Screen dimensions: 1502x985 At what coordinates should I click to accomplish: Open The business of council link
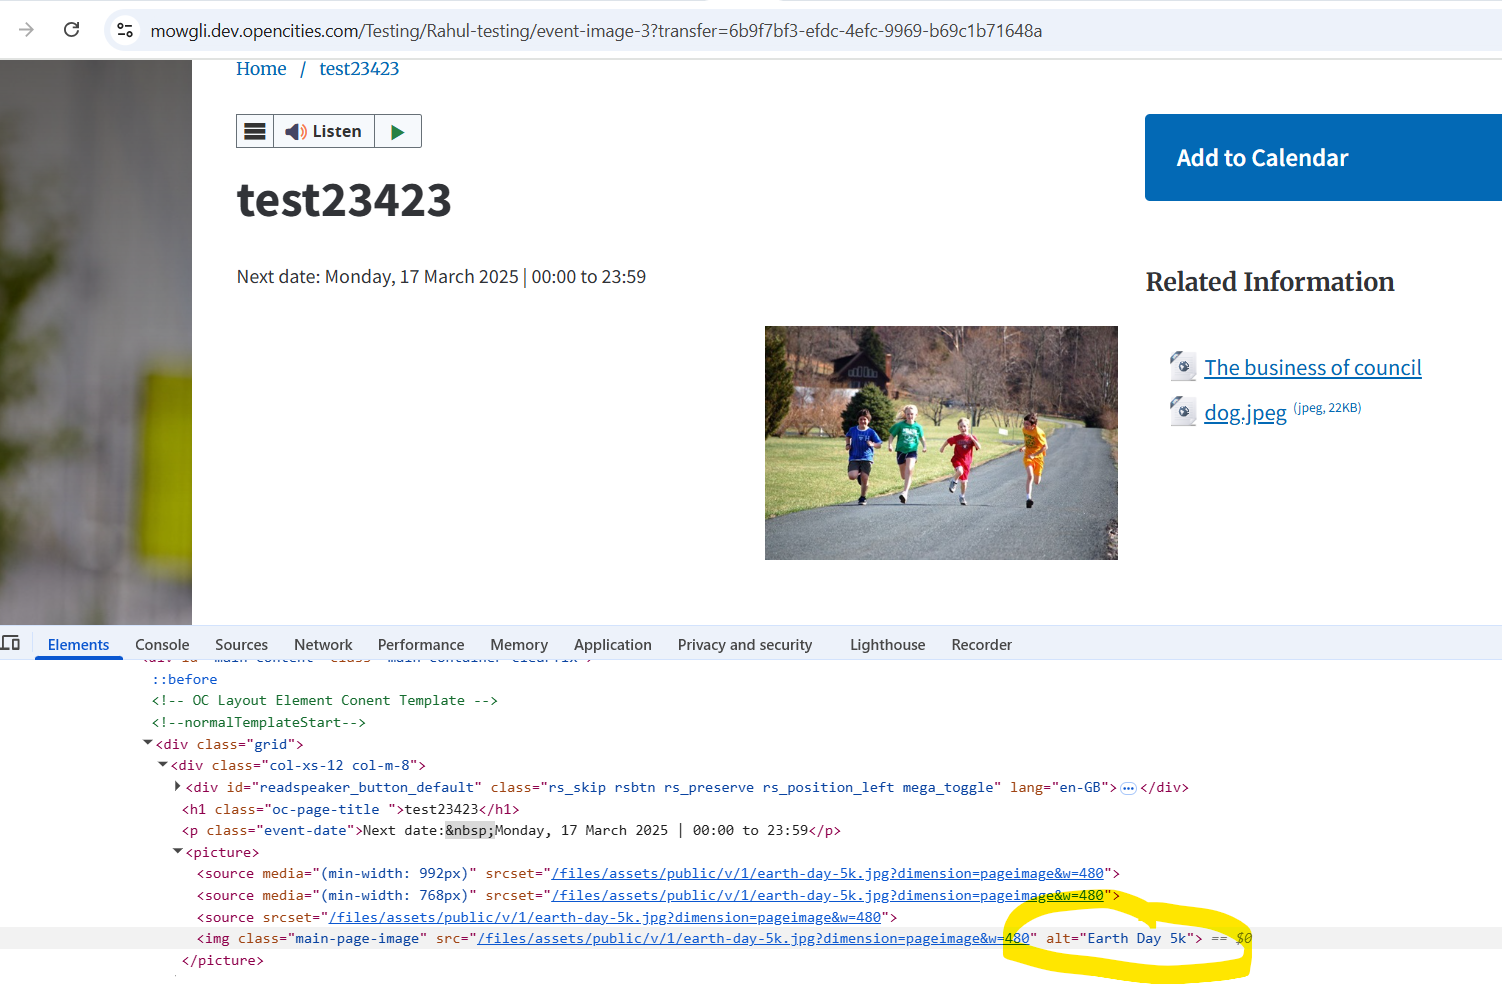click(1312, 368)
